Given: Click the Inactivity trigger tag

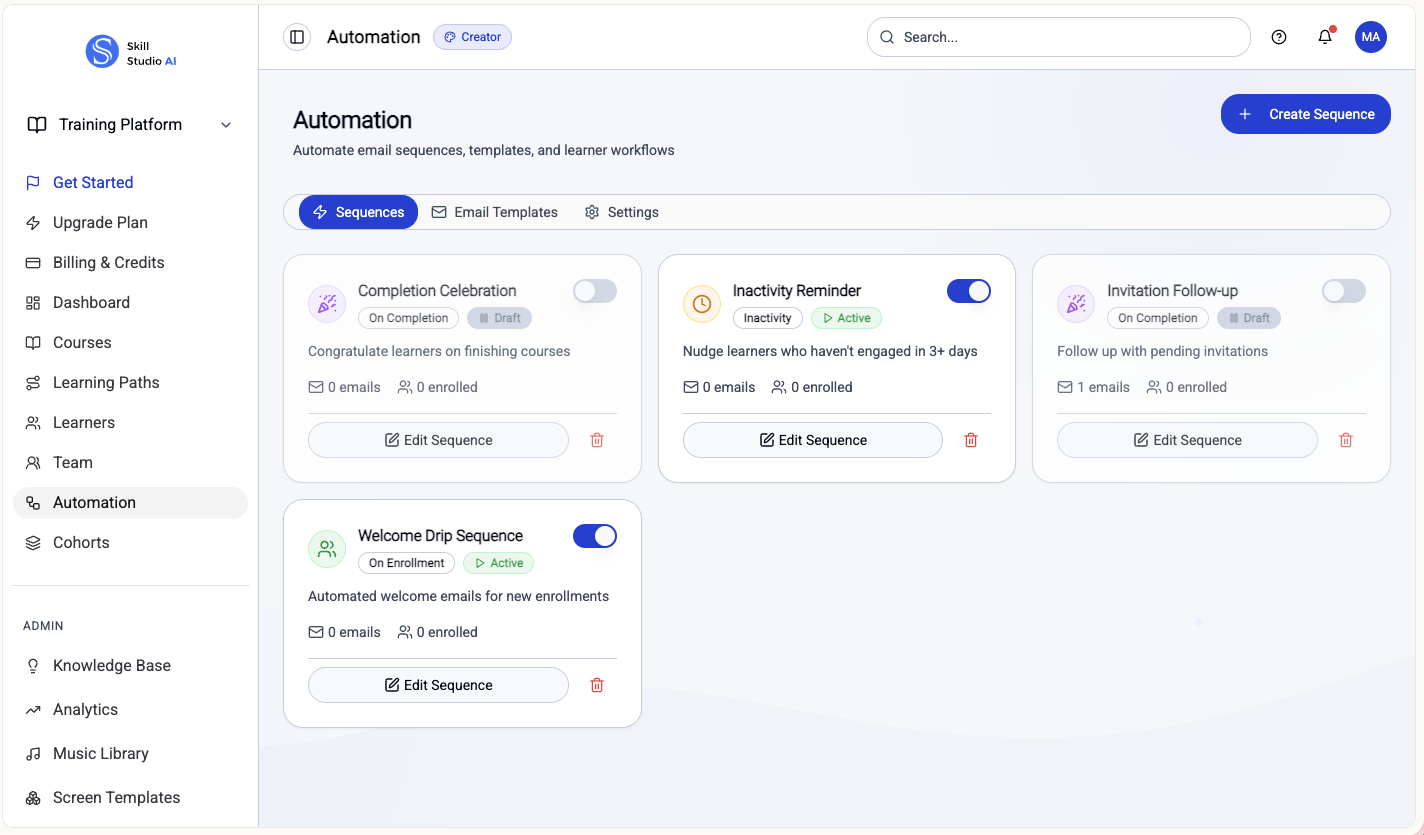Looking at the screenshot, I should pyautogui.click(x=767, y=318).
